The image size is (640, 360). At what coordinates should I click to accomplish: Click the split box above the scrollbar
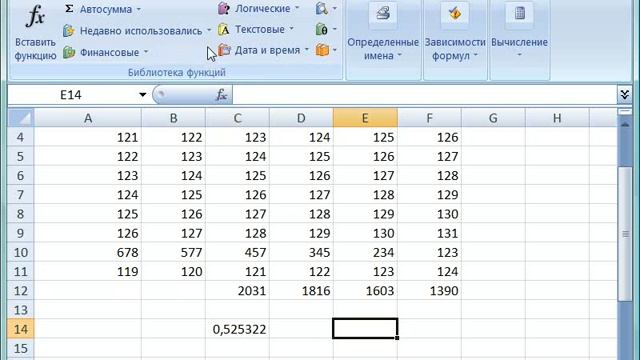[625, 111]
